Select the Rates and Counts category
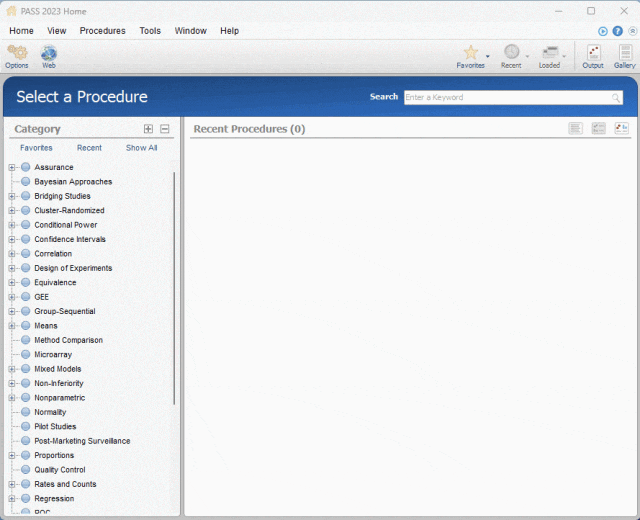This screenshot has width=640, height=520. (65, 484)
